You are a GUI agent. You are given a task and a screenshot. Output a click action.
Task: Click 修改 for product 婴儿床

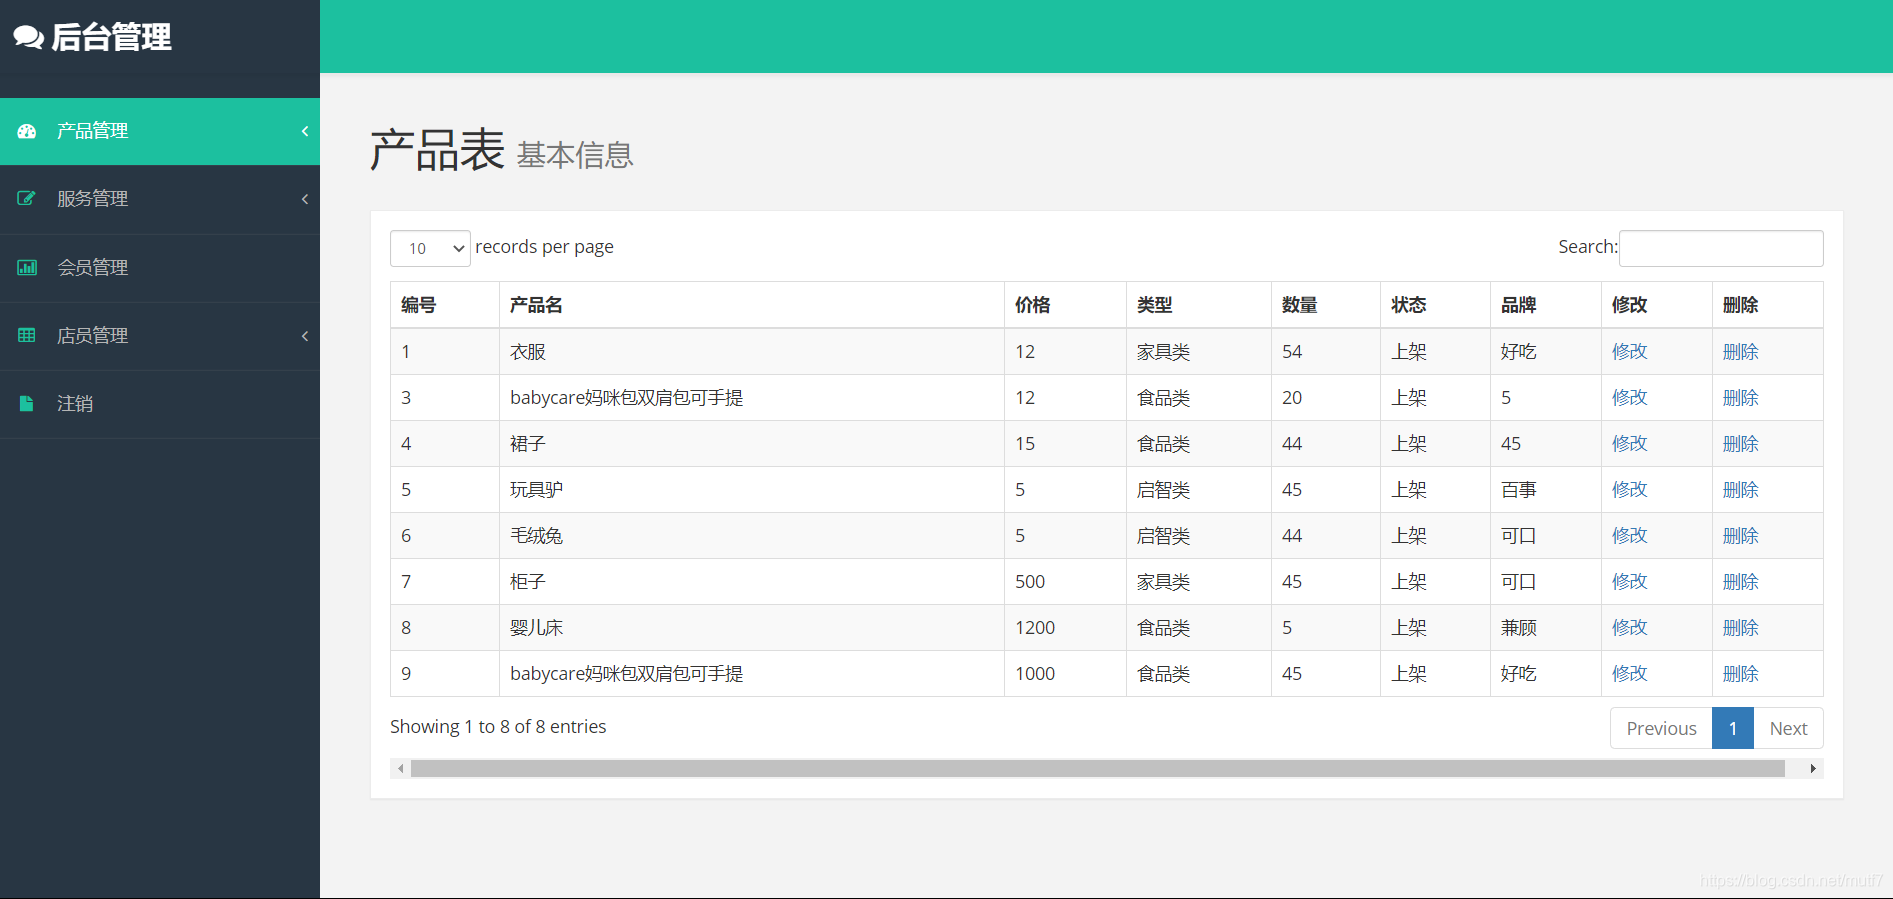[1629, 628]
